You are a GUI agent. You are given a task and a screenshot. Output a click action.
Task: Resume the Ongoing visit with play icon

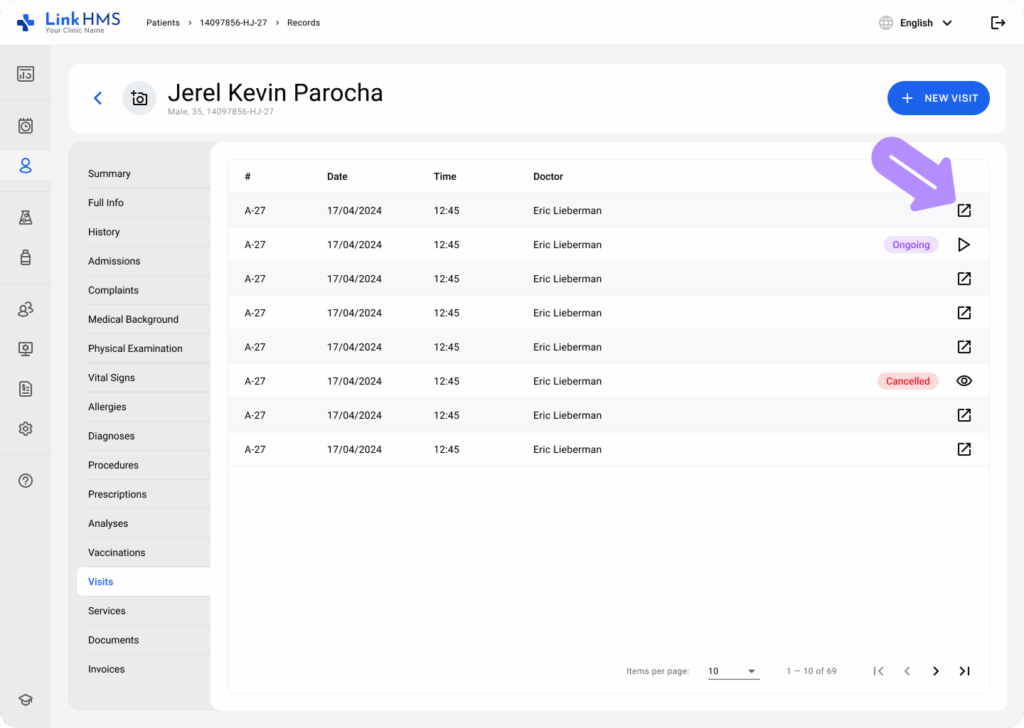point(964,245)
